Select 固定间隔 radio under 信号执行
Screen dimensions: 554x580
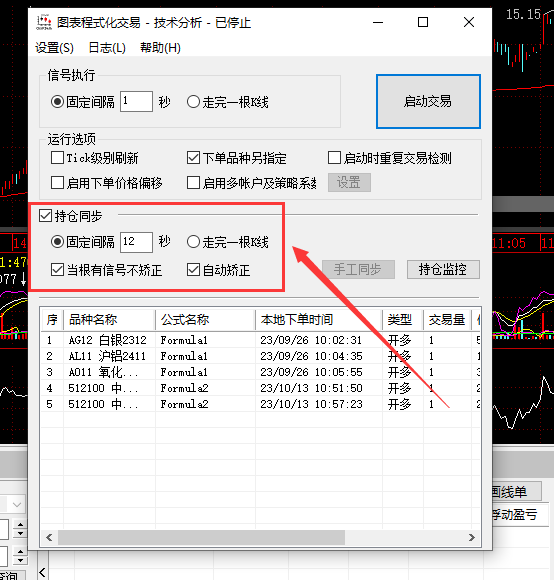point(57,101)
